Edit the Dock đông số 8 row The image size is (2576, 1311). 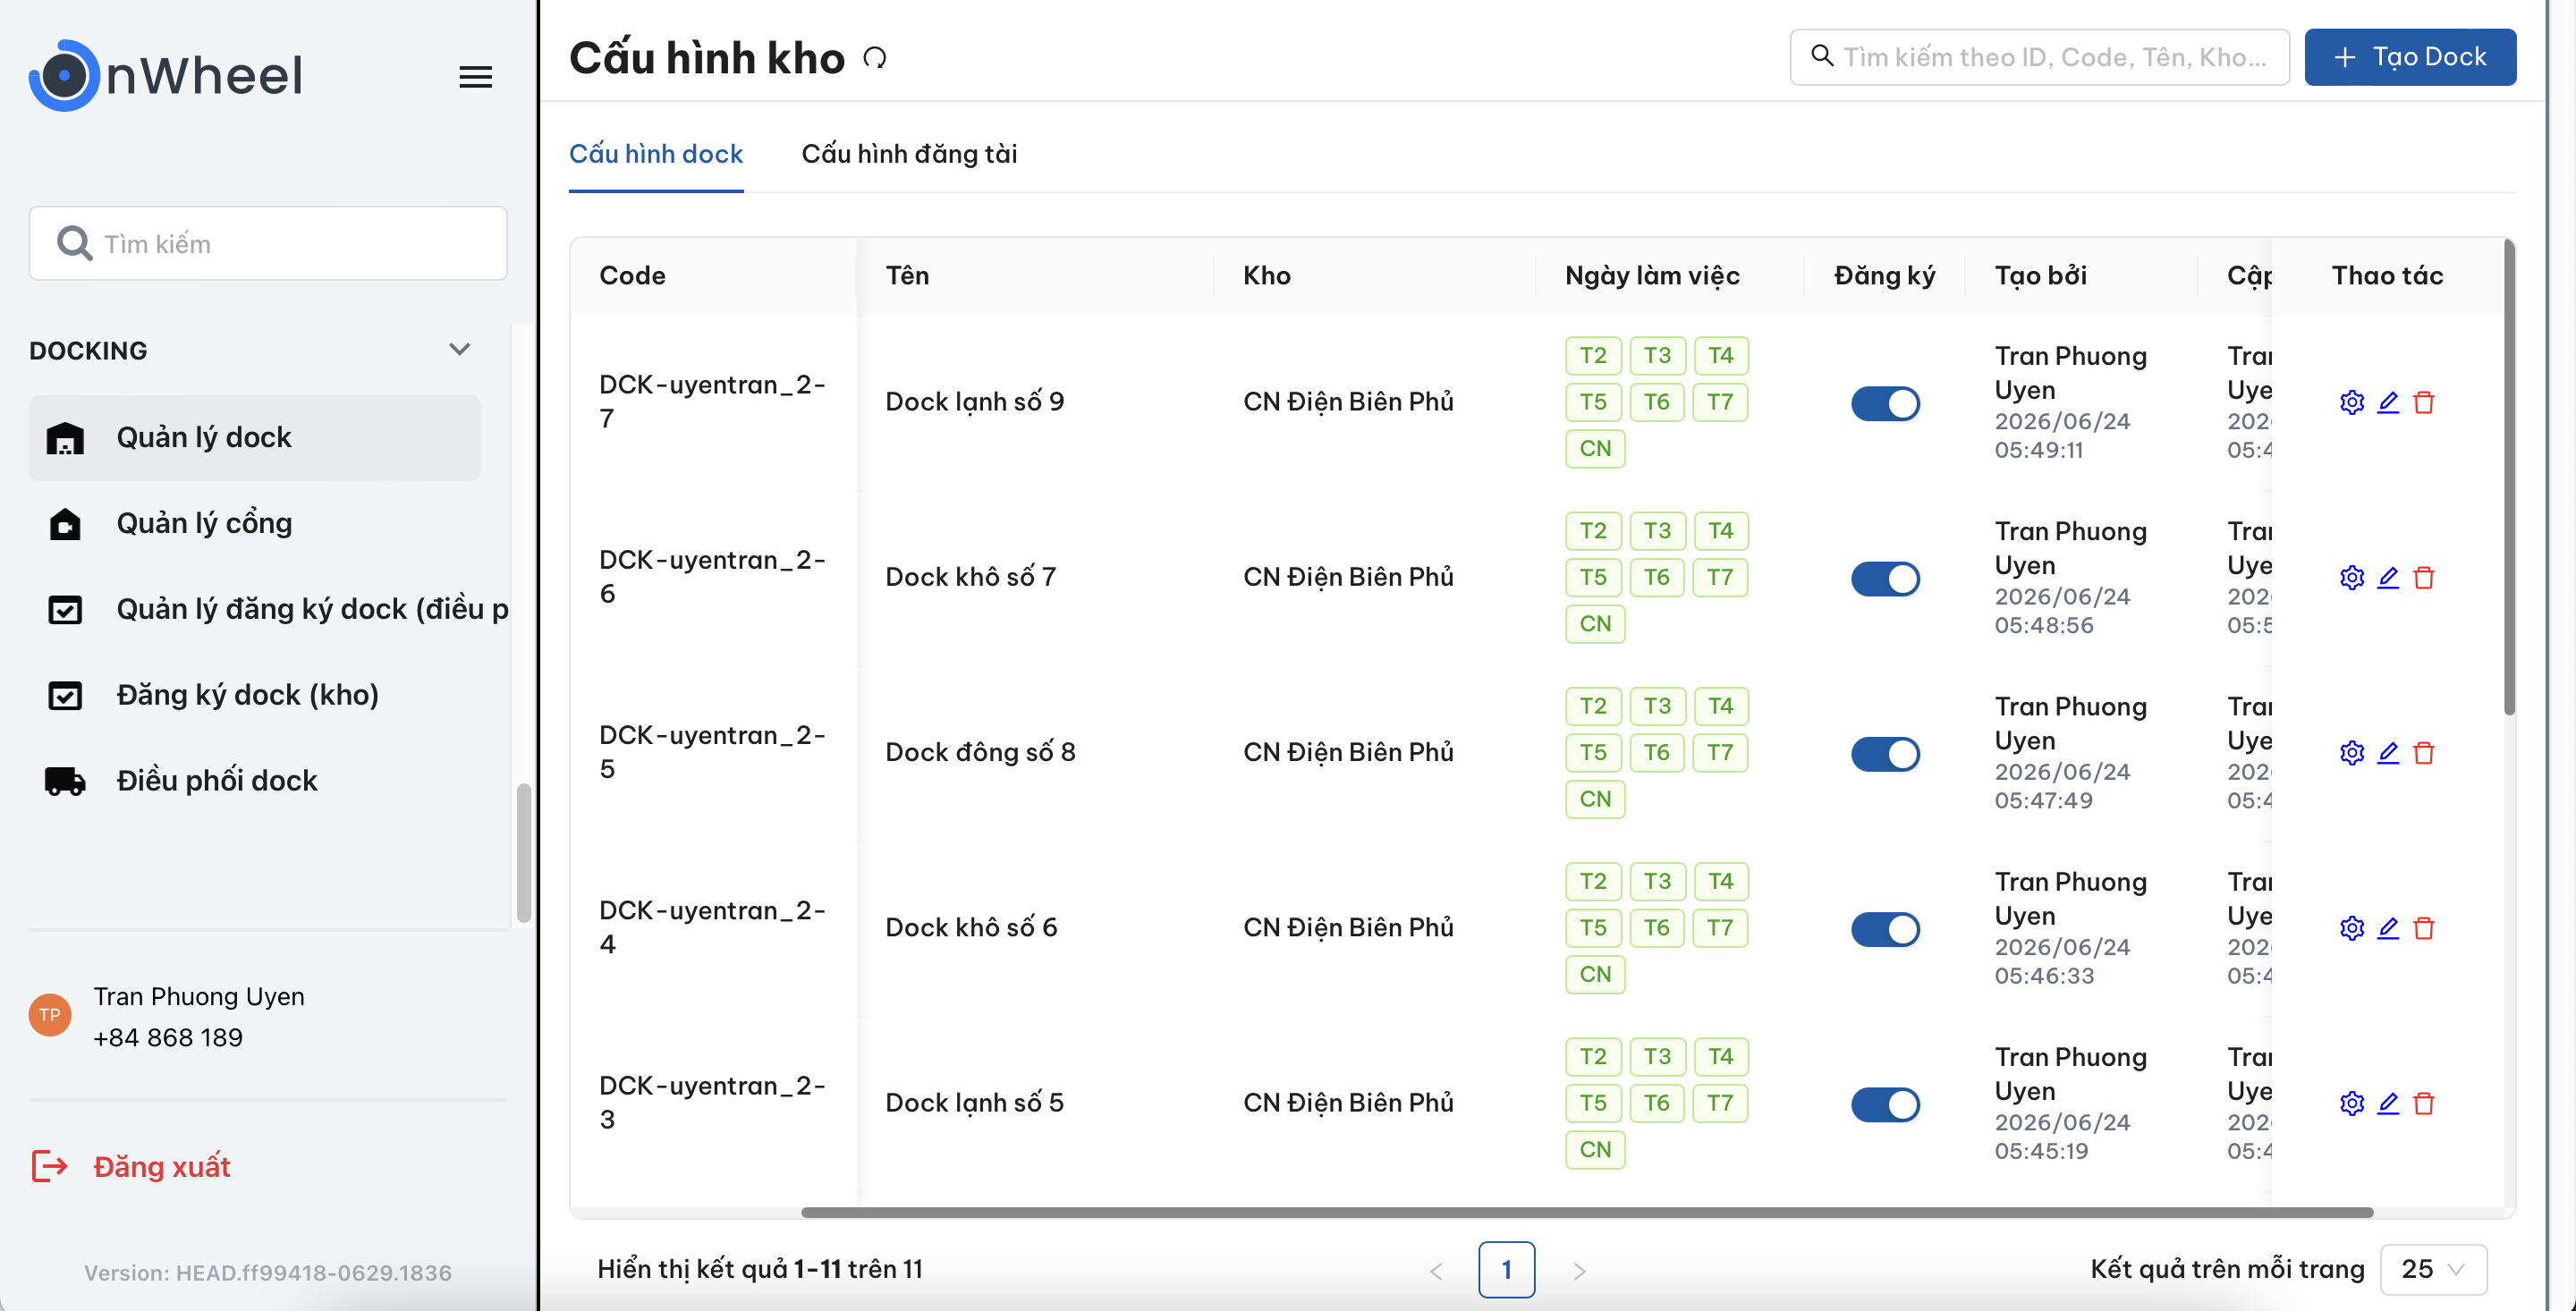pos(2387,752)
